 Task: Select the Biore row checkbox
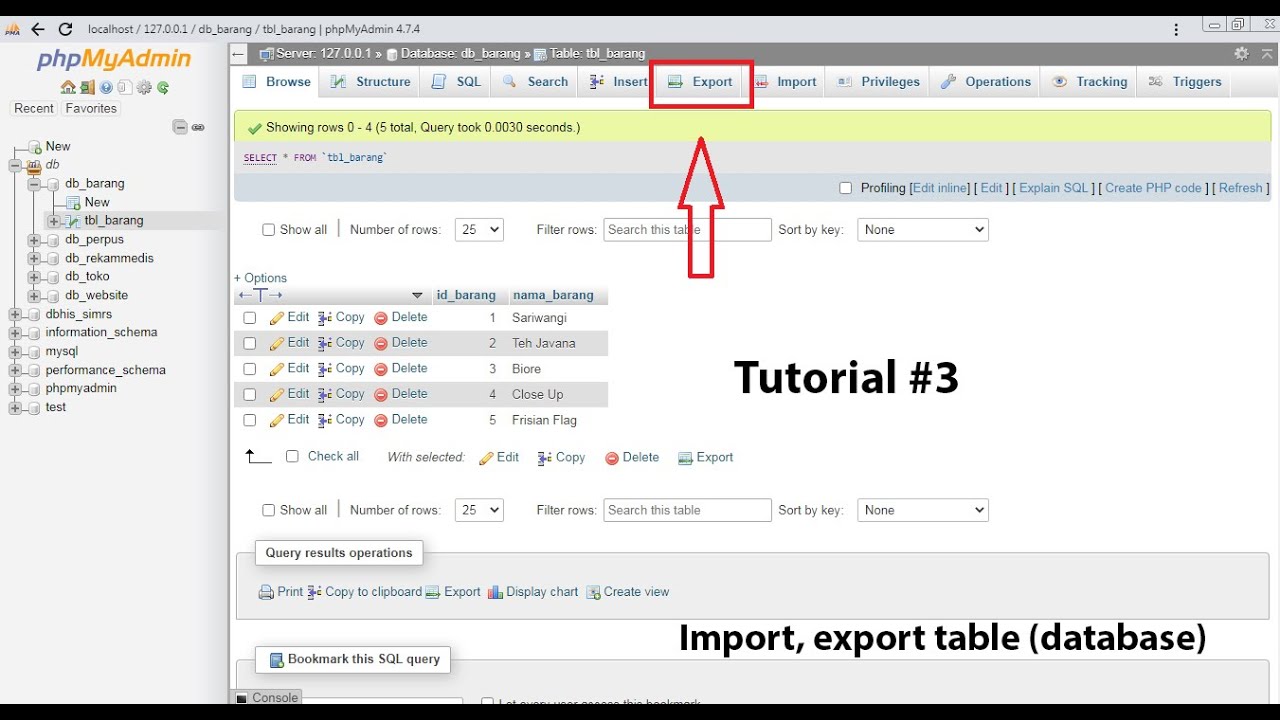[250, 369]
